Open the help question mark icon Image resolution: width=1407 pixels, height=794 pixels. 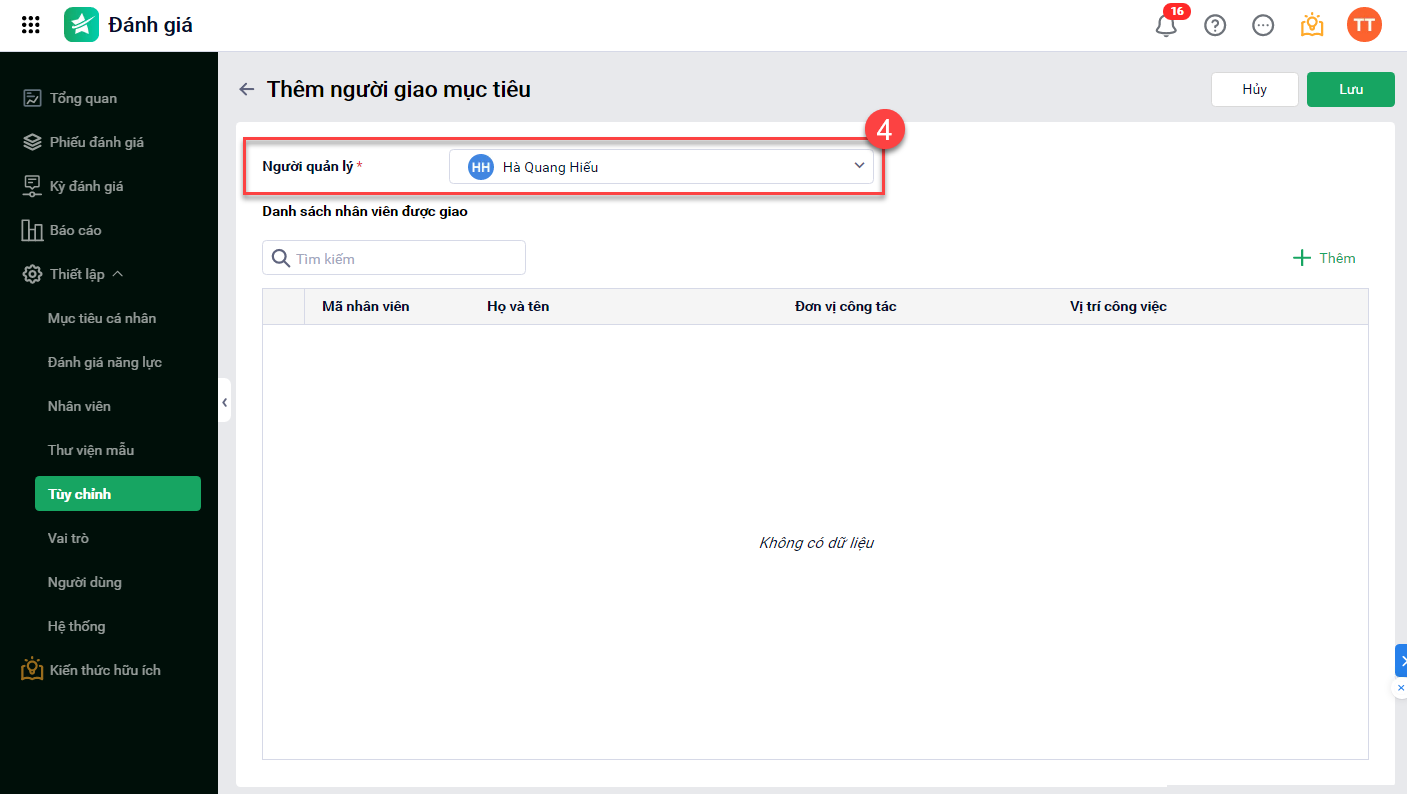point(1215,26)
